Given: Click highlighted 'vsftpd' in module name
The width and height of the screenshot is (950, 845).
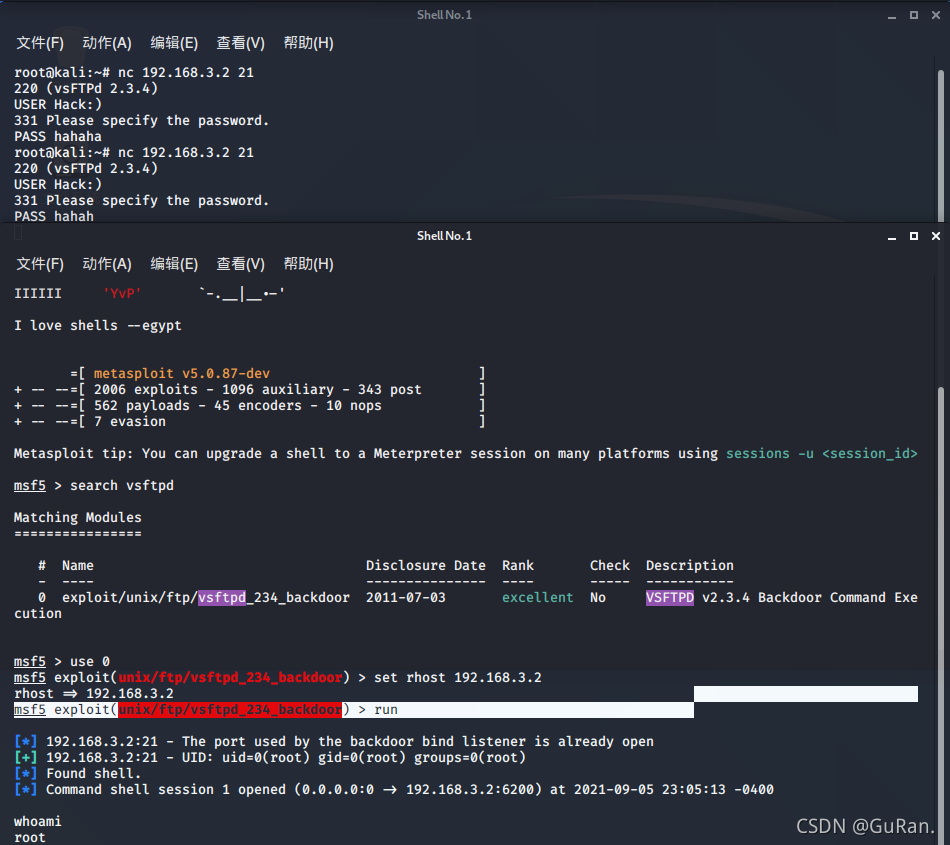Looking at the screenshot, I should coord(222,598).
